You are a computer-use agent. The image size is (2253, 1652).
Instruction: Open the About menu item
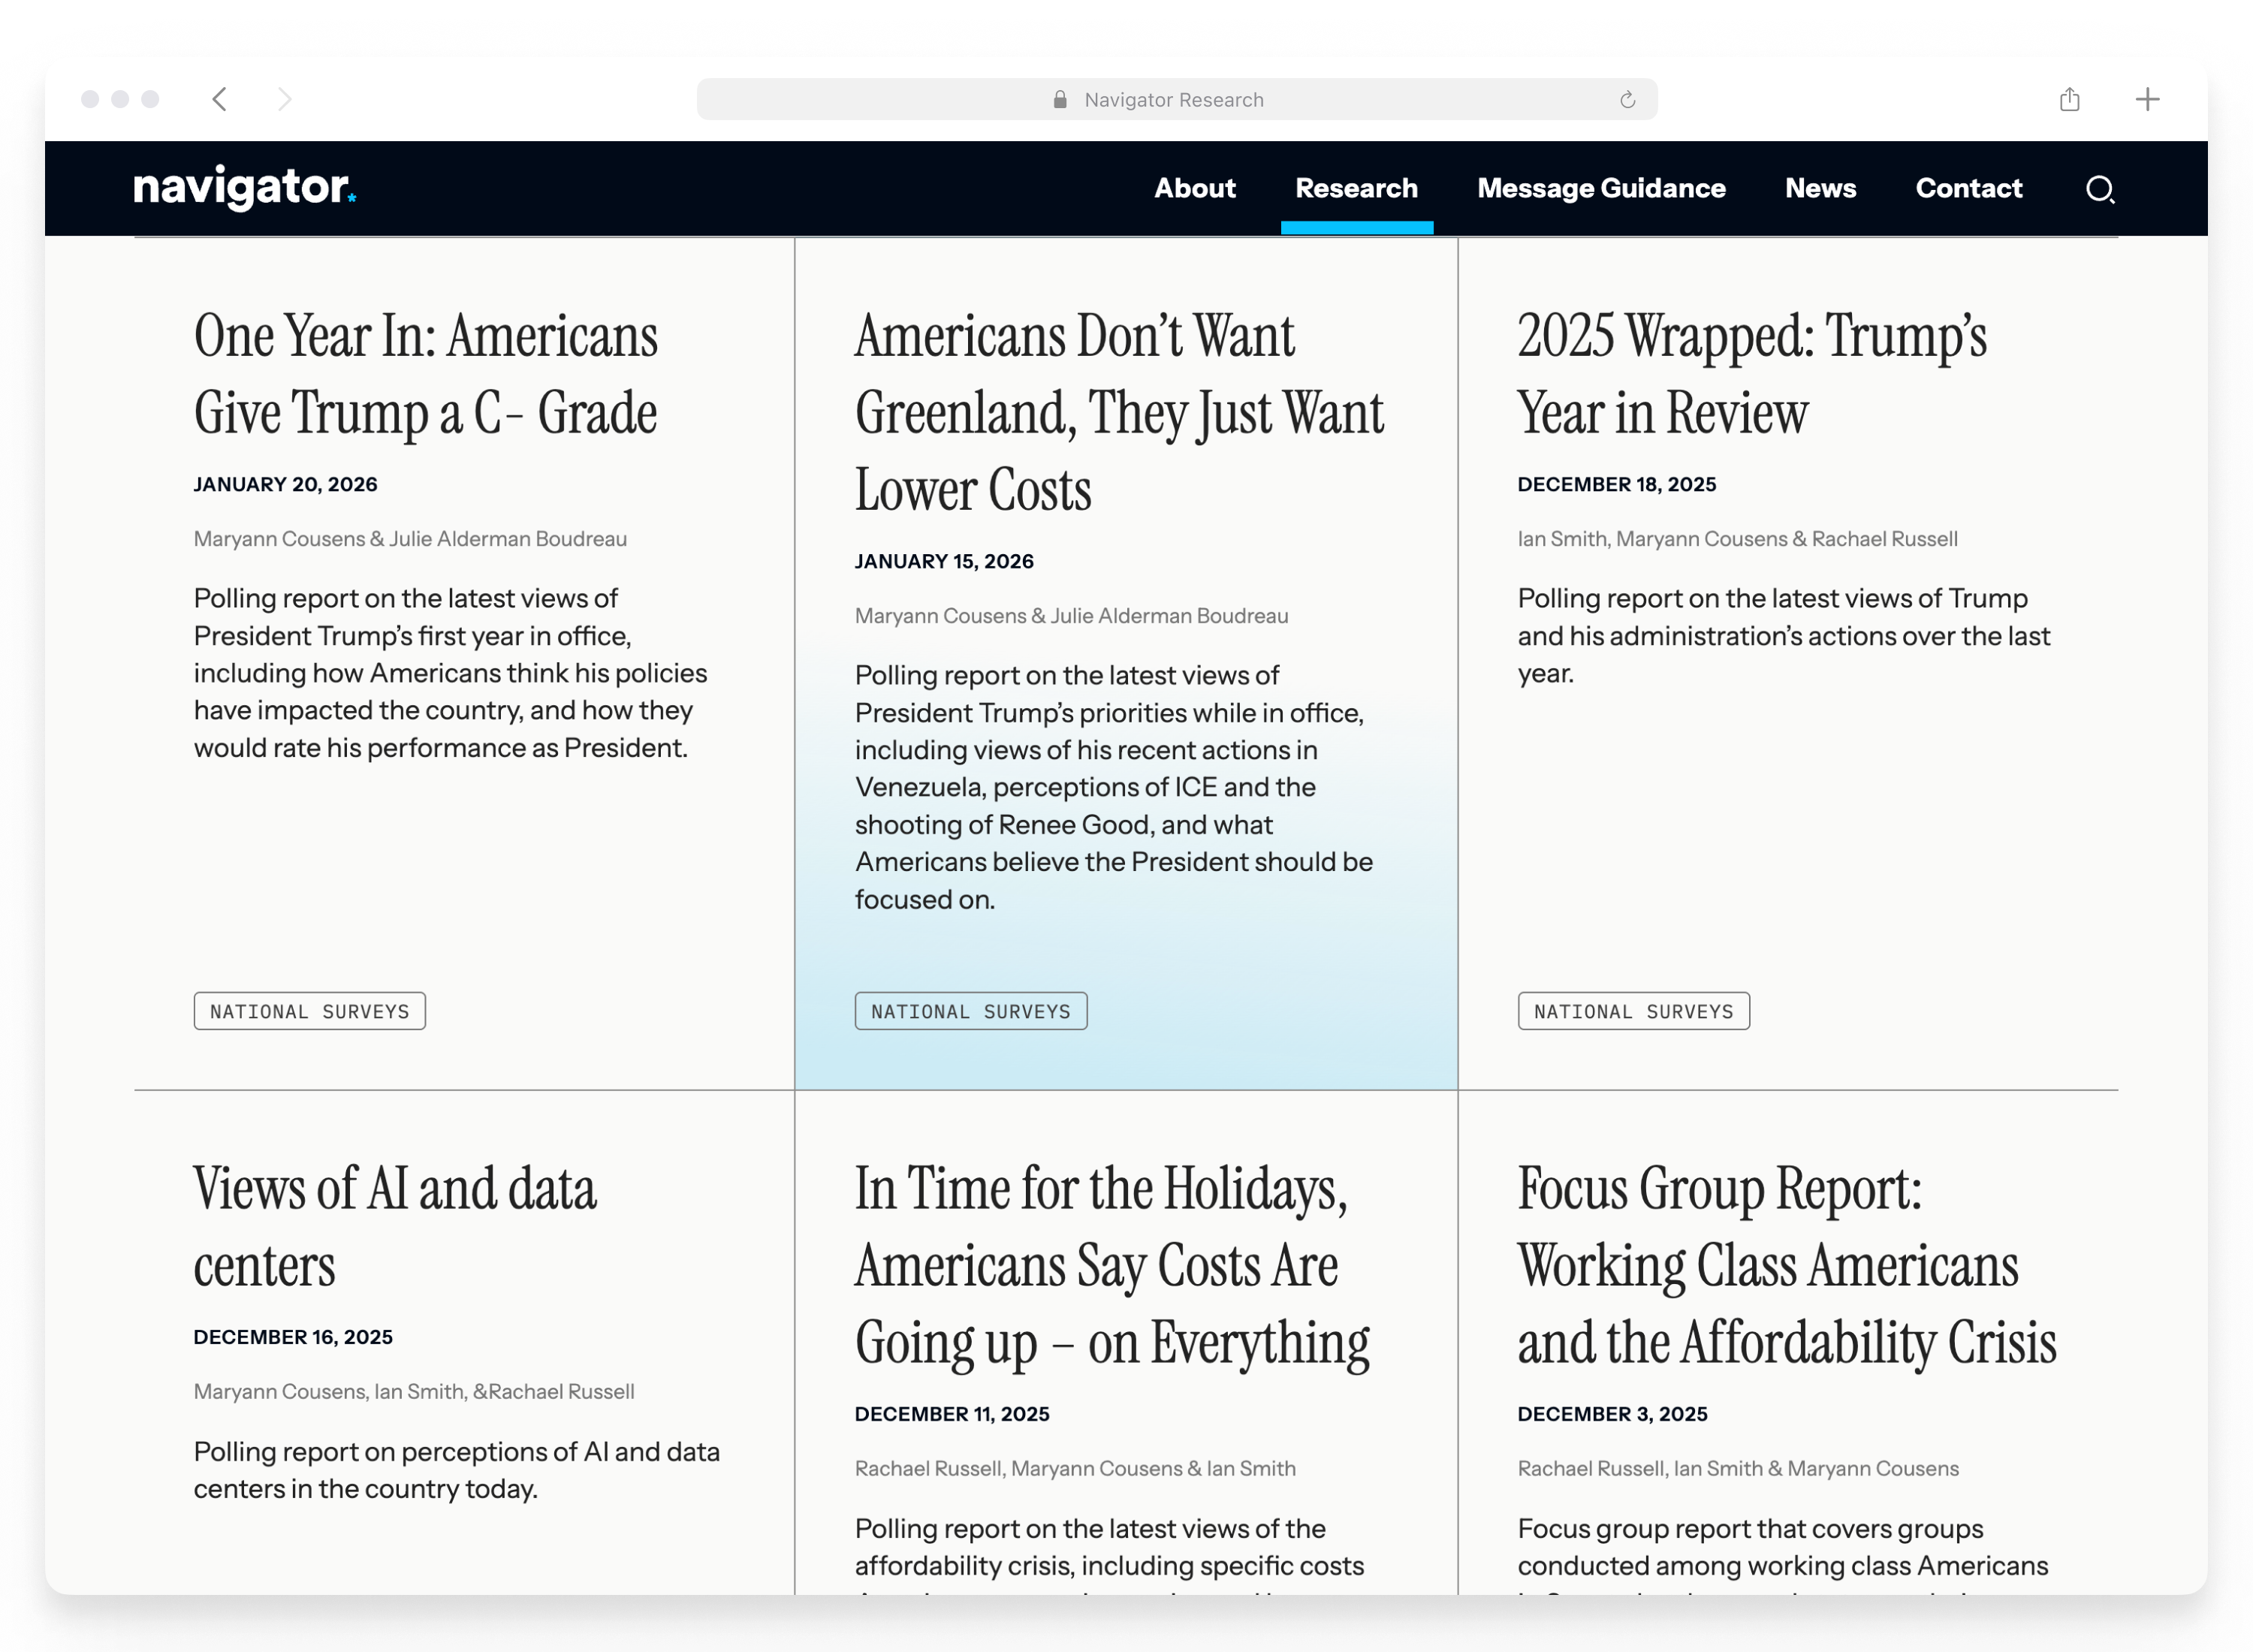[x=1194, y=188]
